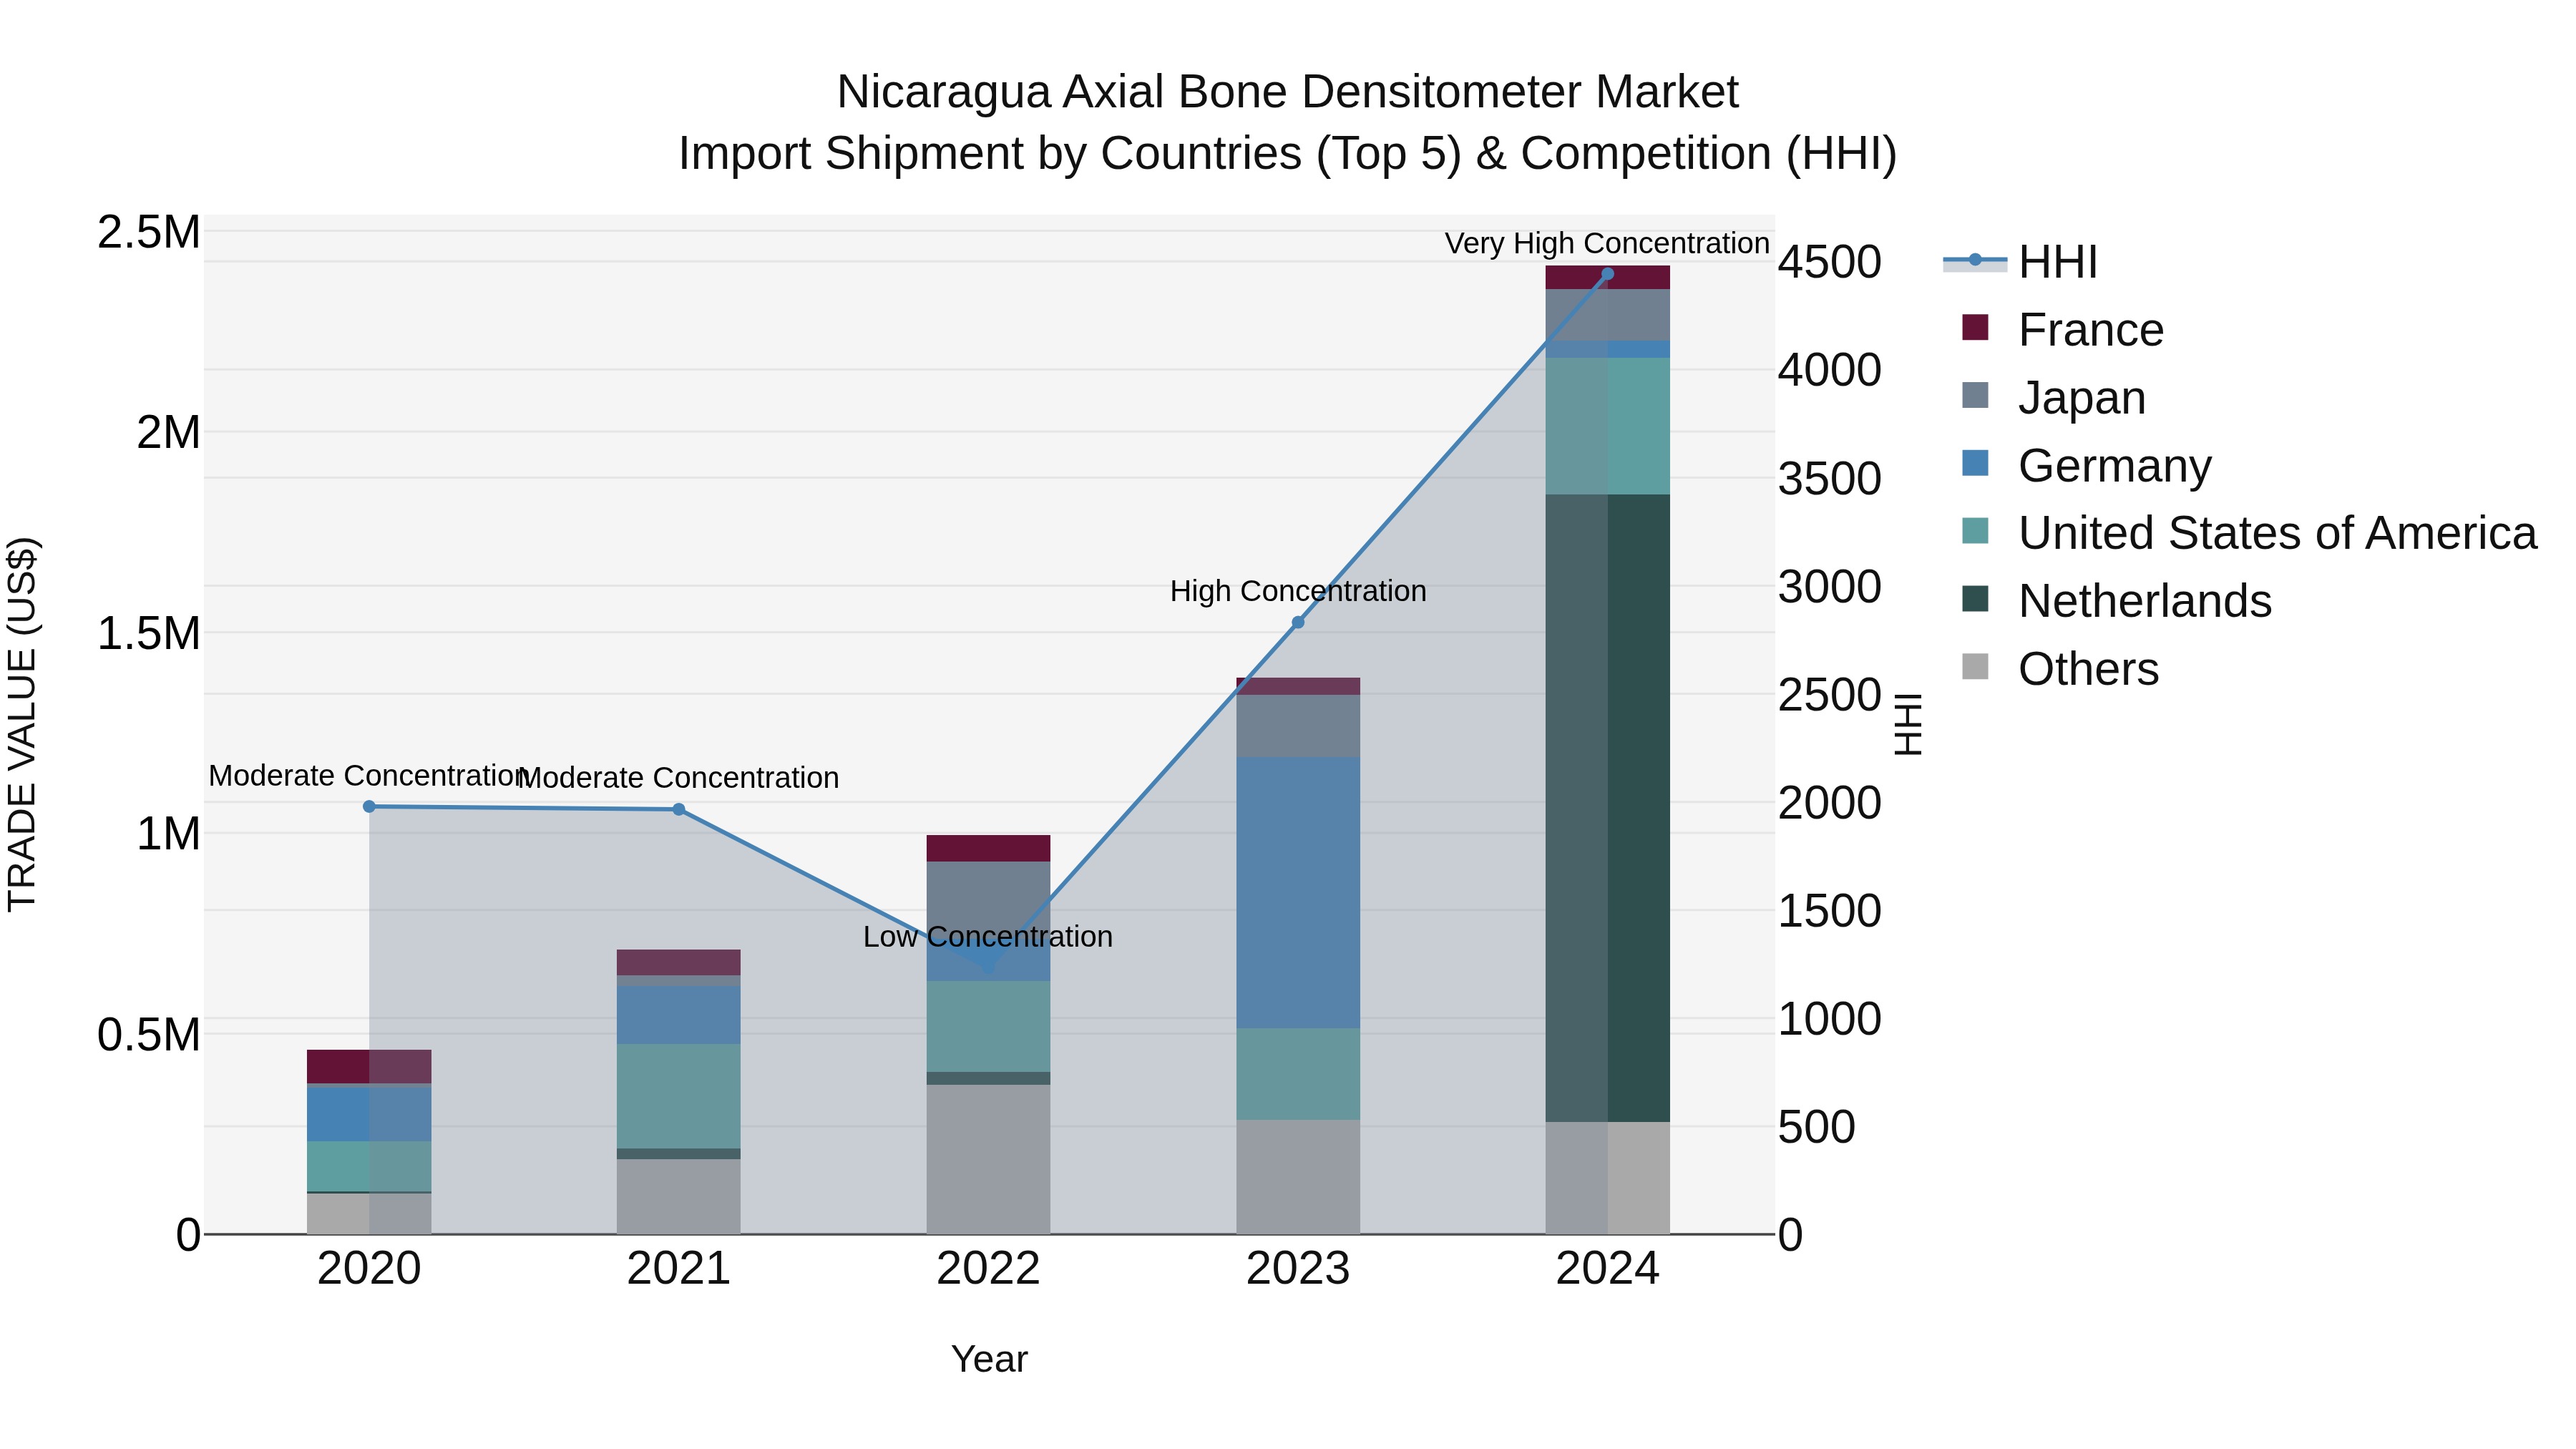
Task: Click the Germany segment of the 2023 bar
Action: coord(1298,893)
